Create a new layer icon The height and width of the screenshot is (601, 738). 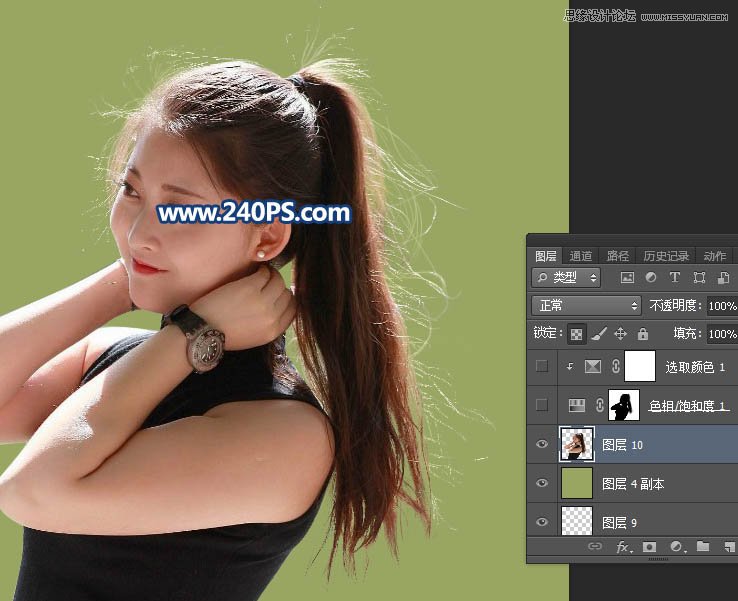[729, 546]
